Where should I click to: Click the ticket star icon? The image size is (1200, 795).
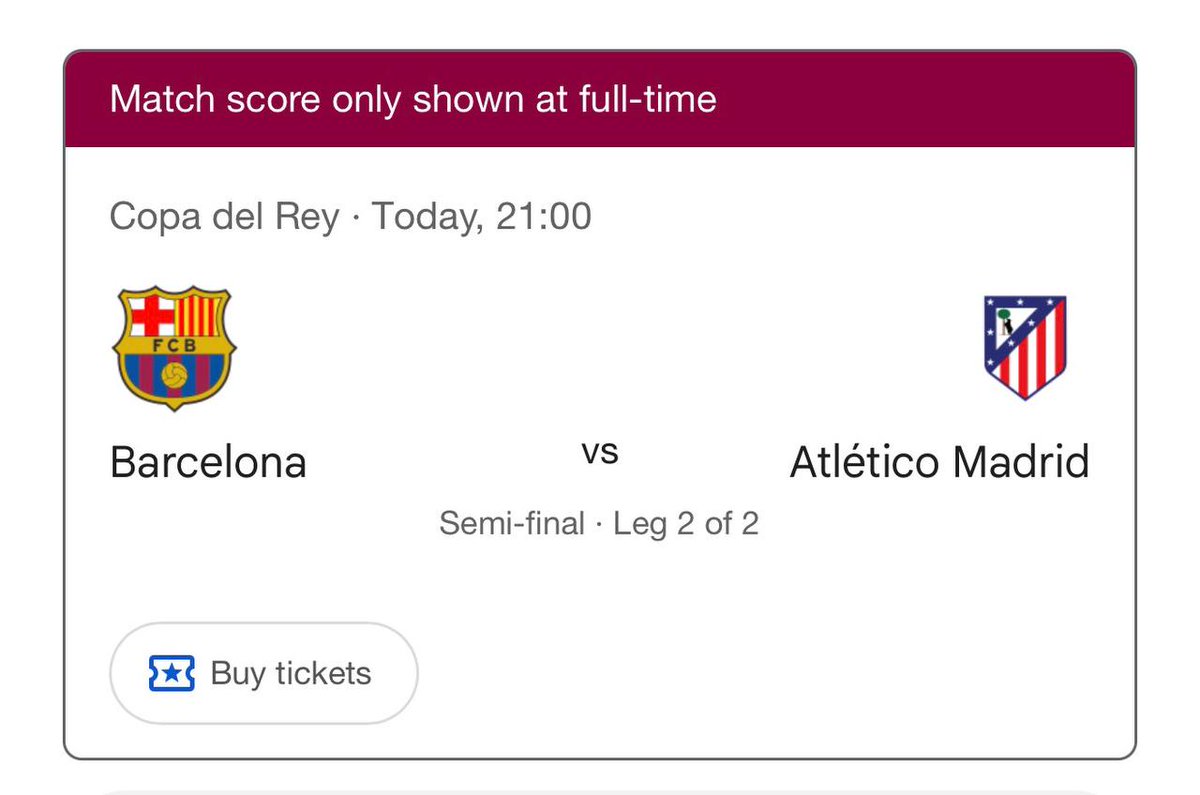tap(170, 673)
